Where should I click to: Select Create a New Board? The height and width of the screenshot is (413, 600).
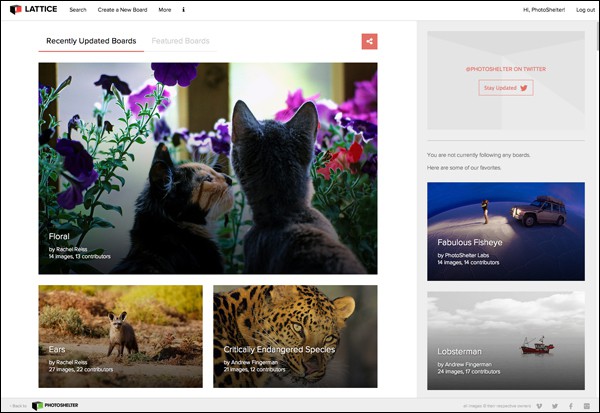(121, 9)
